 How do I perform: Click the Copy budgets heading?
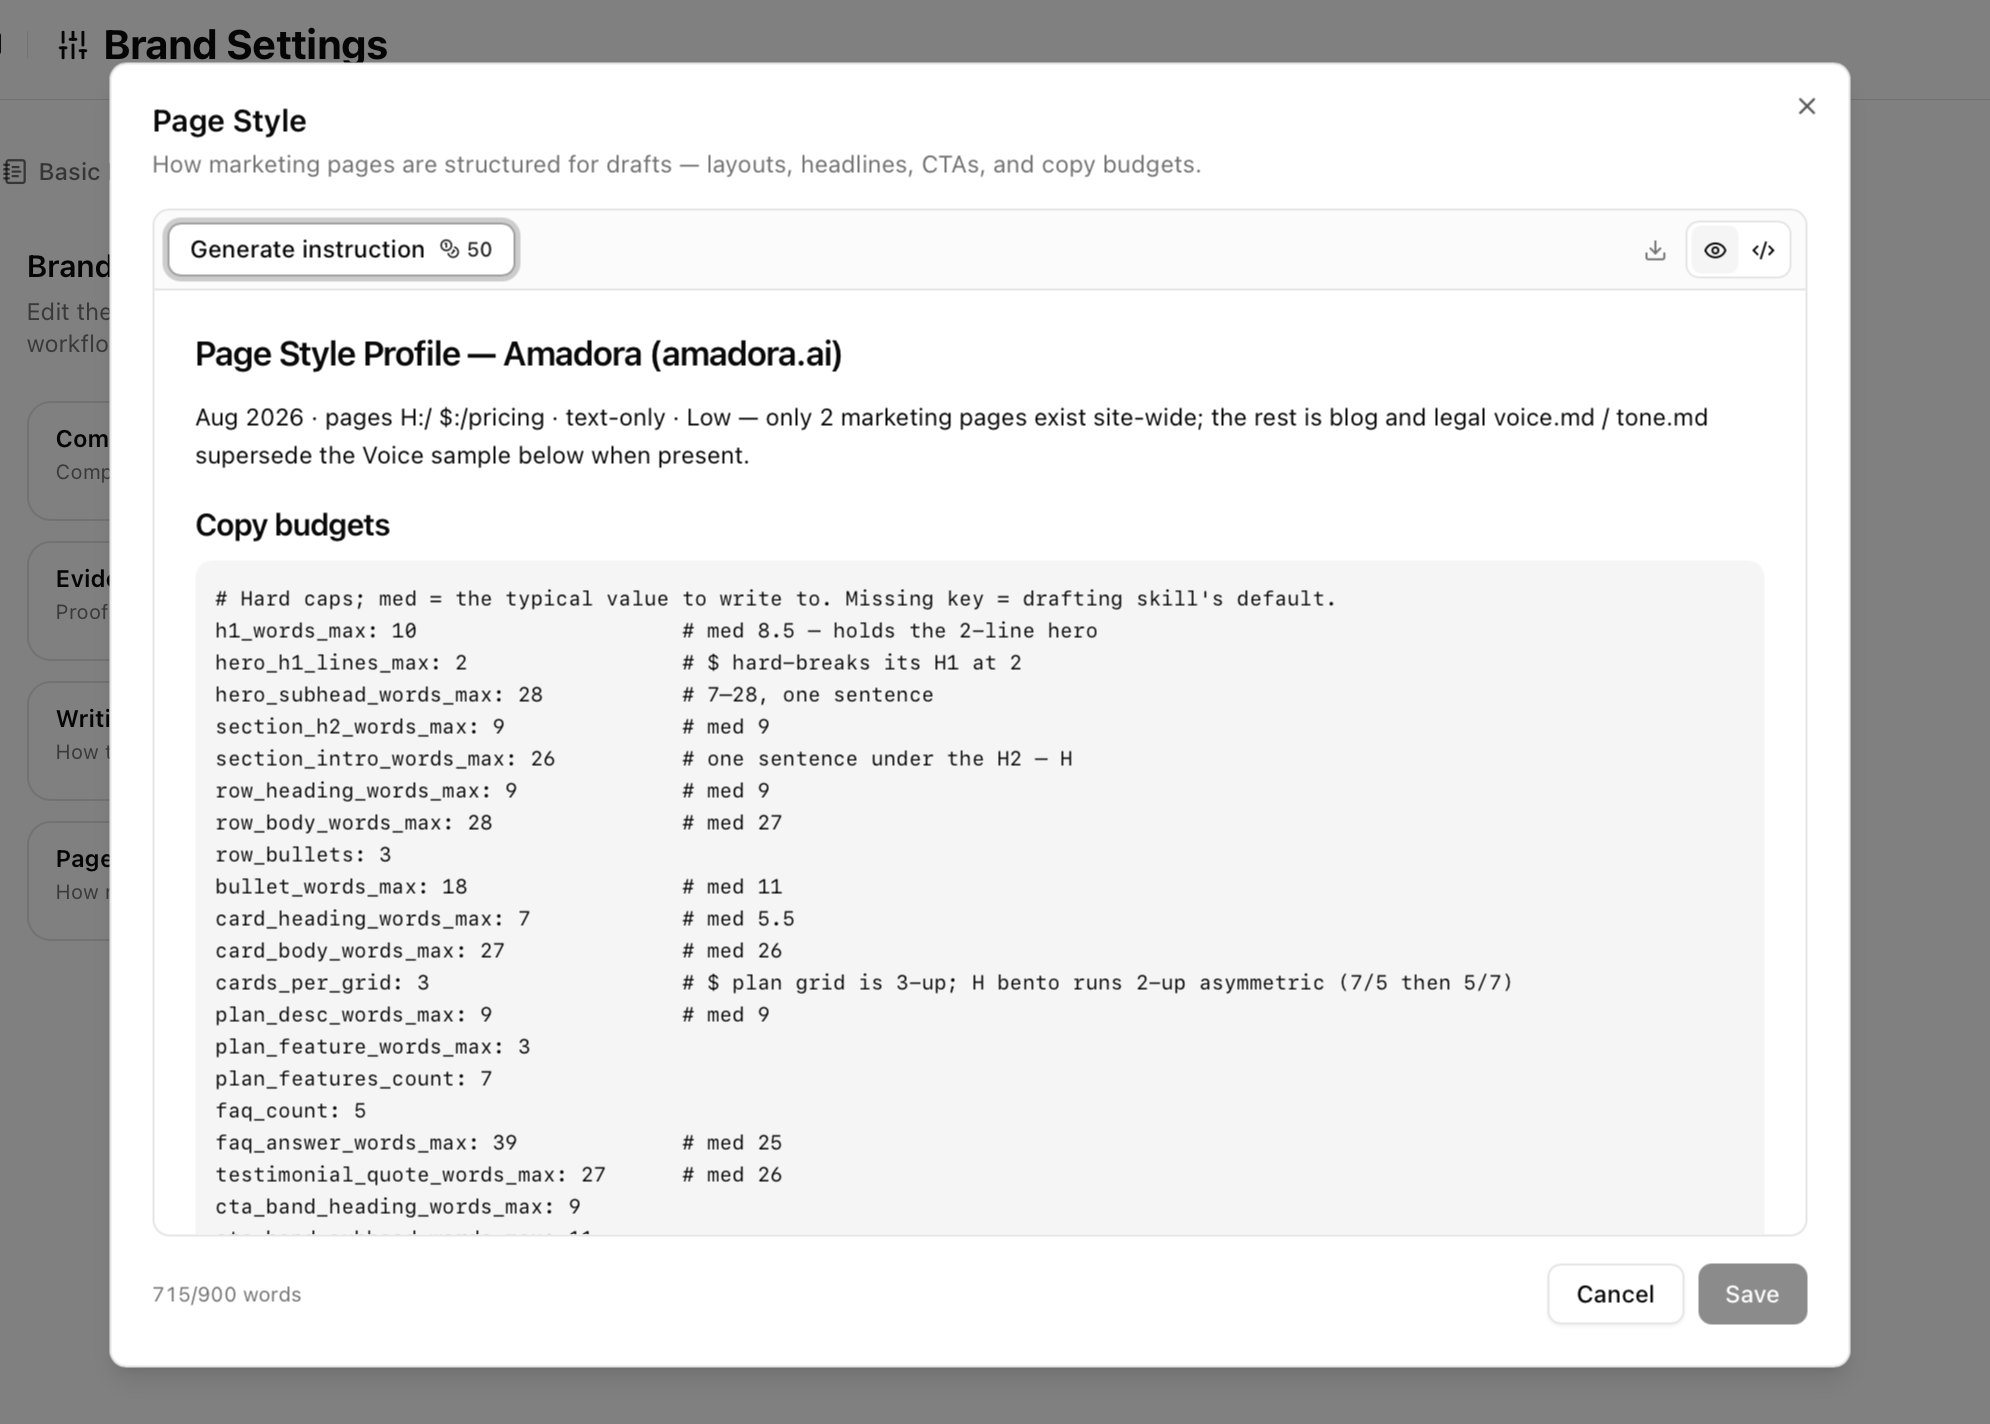pos(292,525)
